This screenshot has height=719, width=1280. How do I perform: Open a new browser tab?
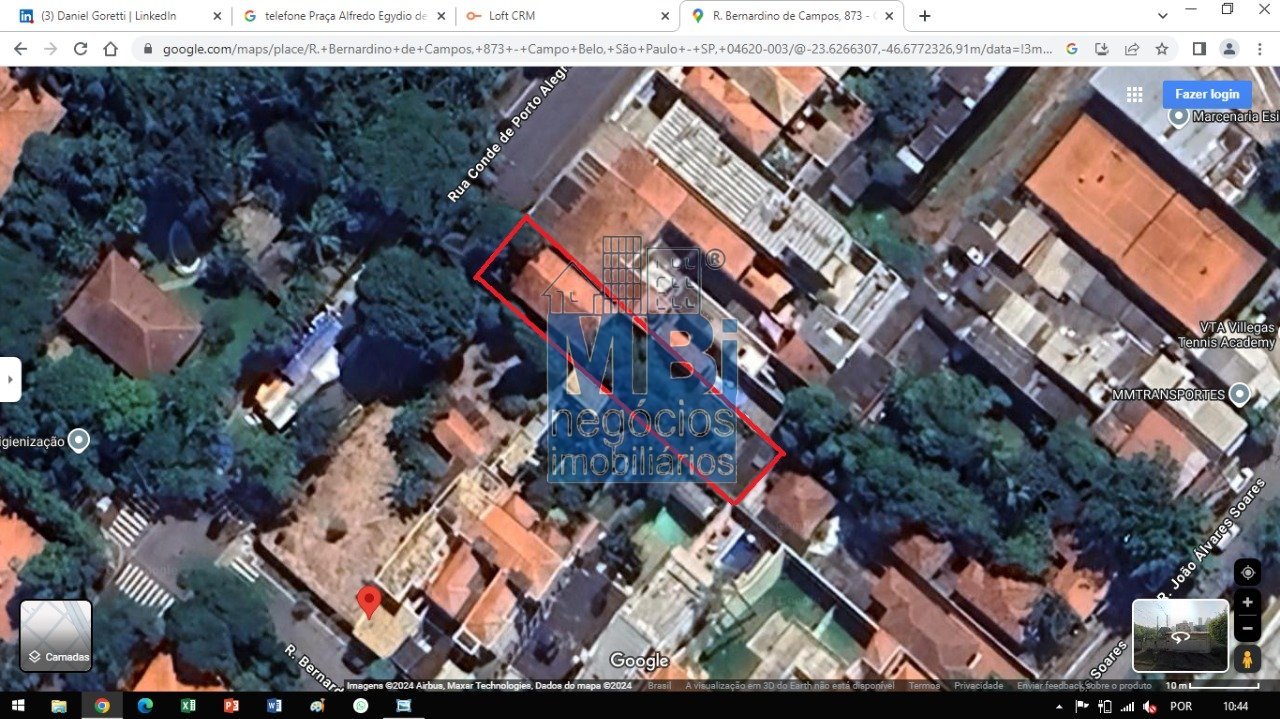tap(925, 16)
